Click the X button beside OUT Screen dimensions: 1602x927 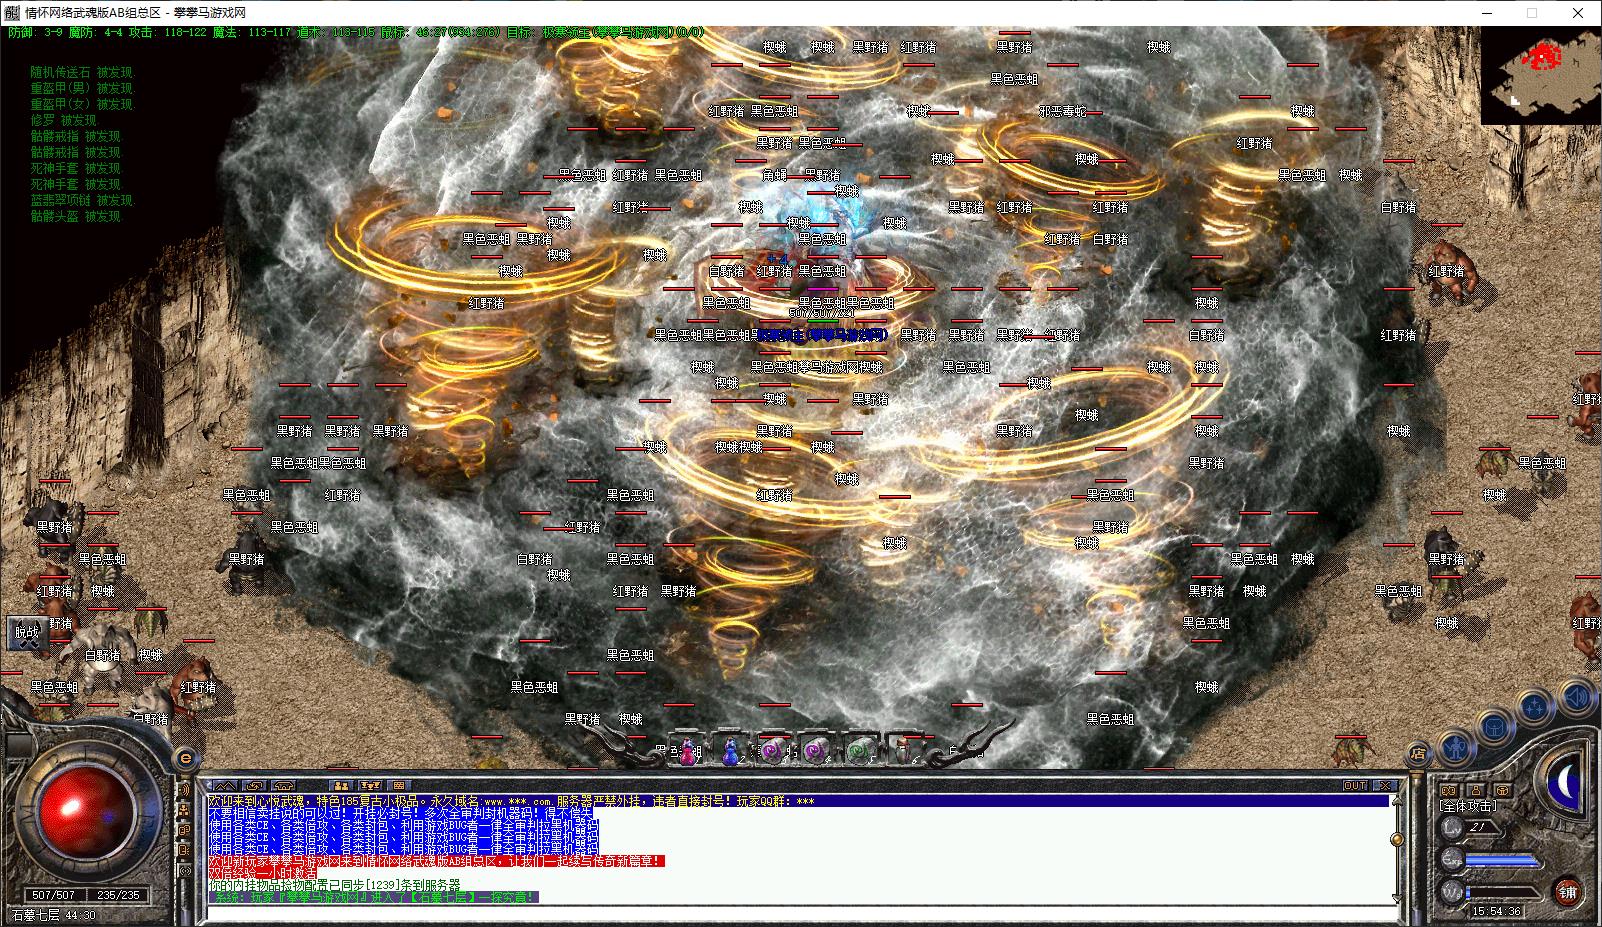(1385, 786)
